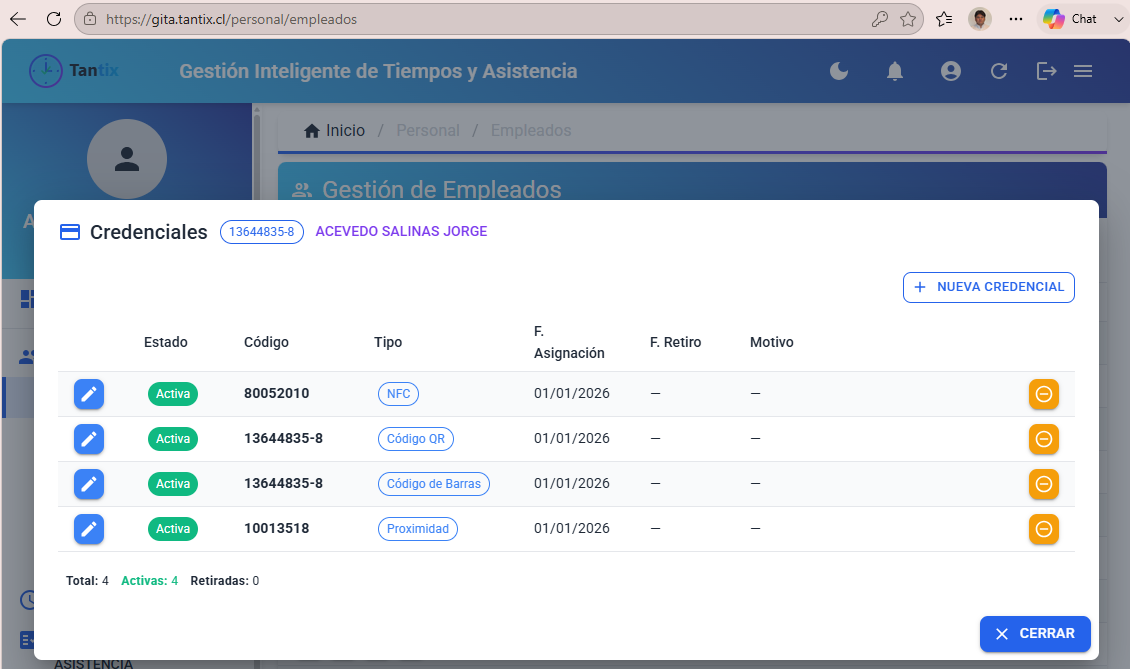This screenshot has height=669, width=1130.
Task: Click the F. Retiro column header
Action: 675,342
